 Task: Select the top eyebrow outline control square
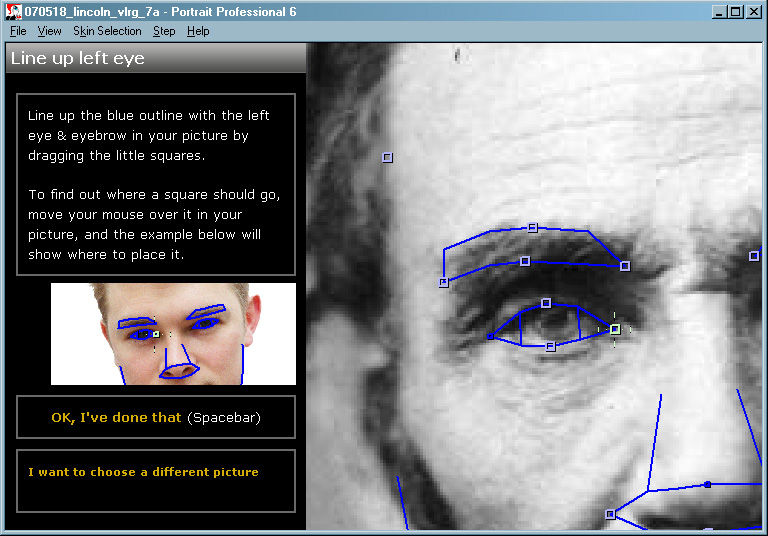tap(532, 228)
